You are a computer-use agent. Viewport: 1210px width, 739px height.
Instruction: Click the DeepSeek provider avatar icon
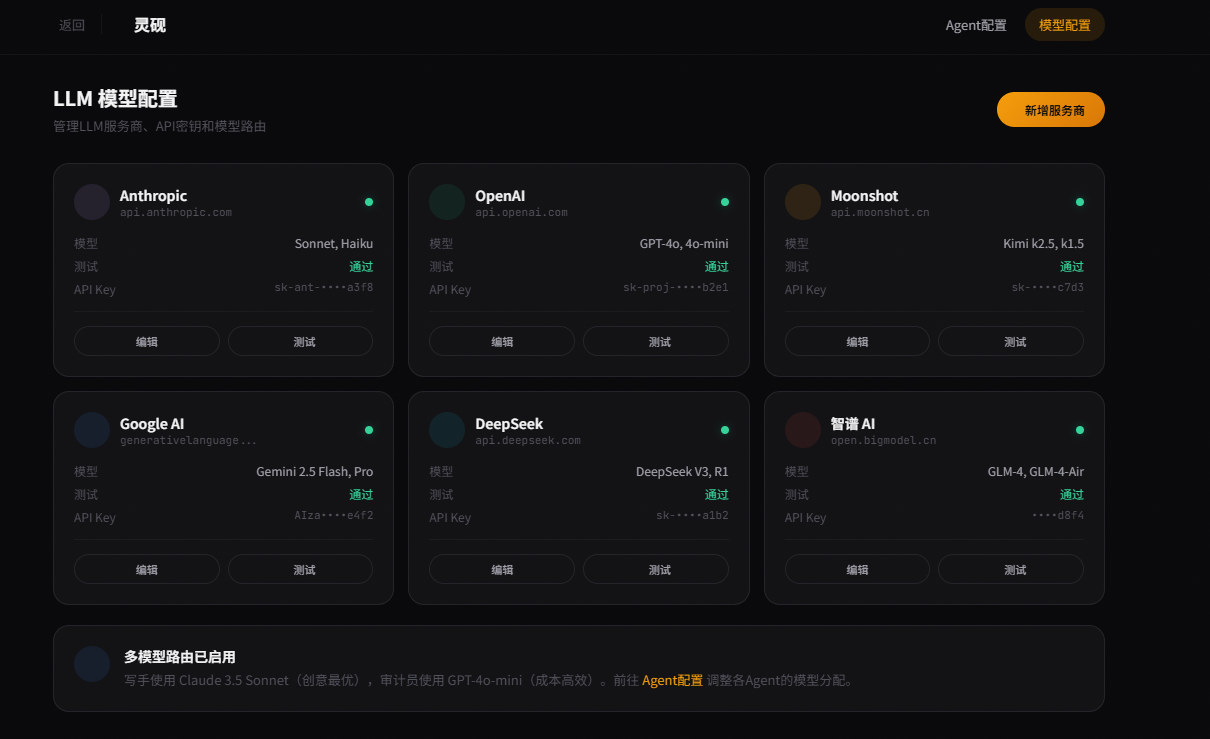click(x=447, y=430)
